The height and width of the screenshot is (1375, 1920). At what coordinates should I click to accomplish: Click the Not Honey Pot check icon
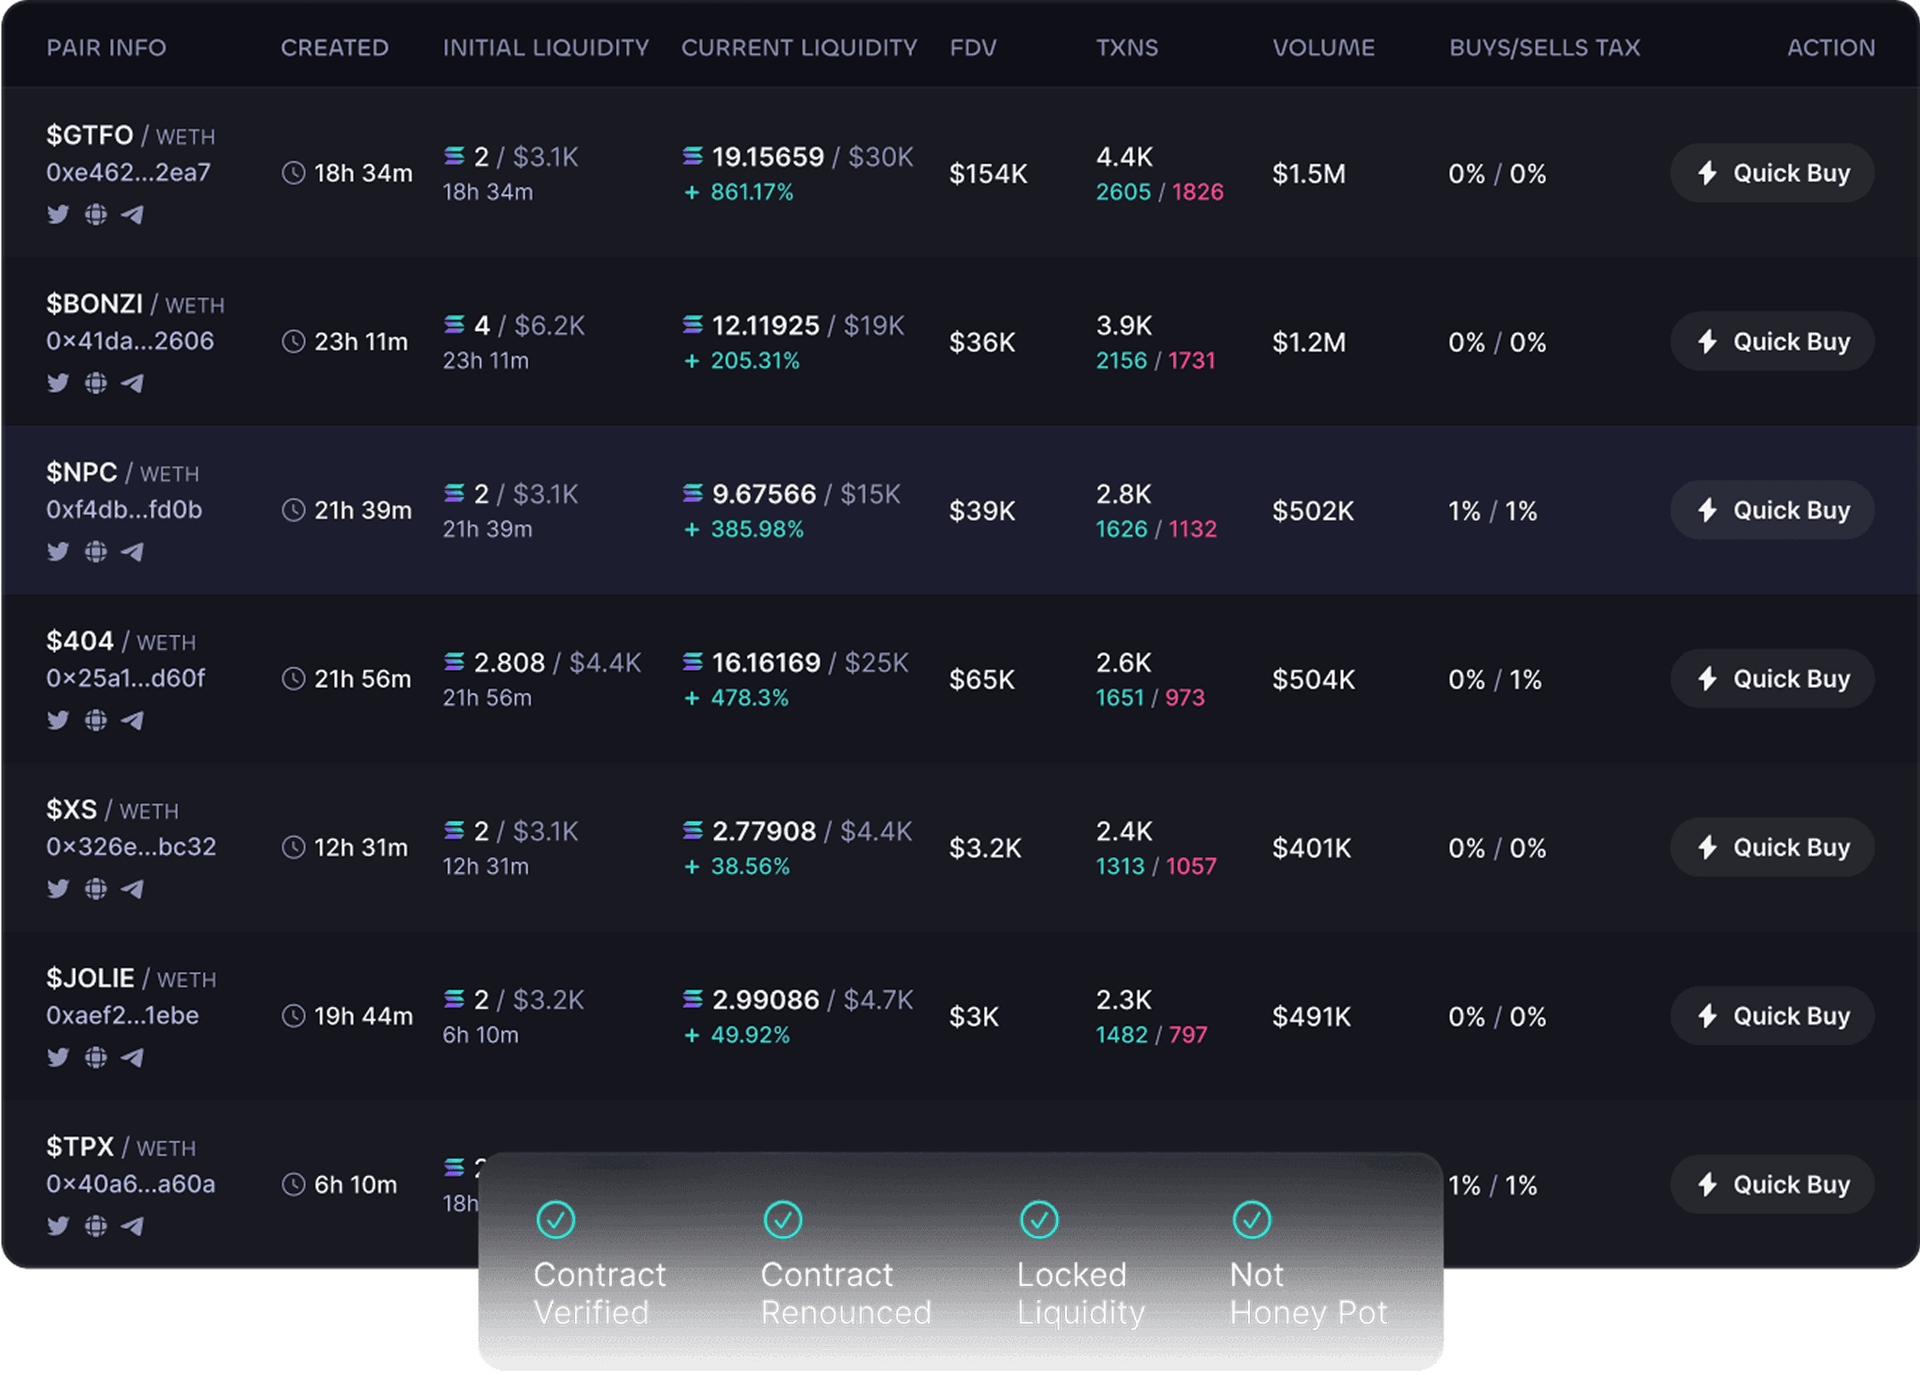pyautogui.click(x=1252, y=1220)
